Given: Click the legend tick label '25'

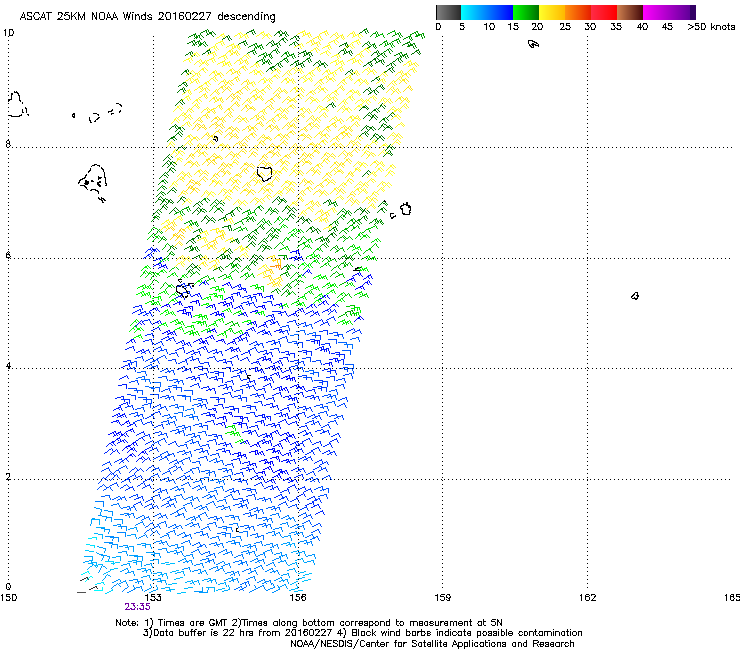Looking at the screenshot, I should coord(565,27).
